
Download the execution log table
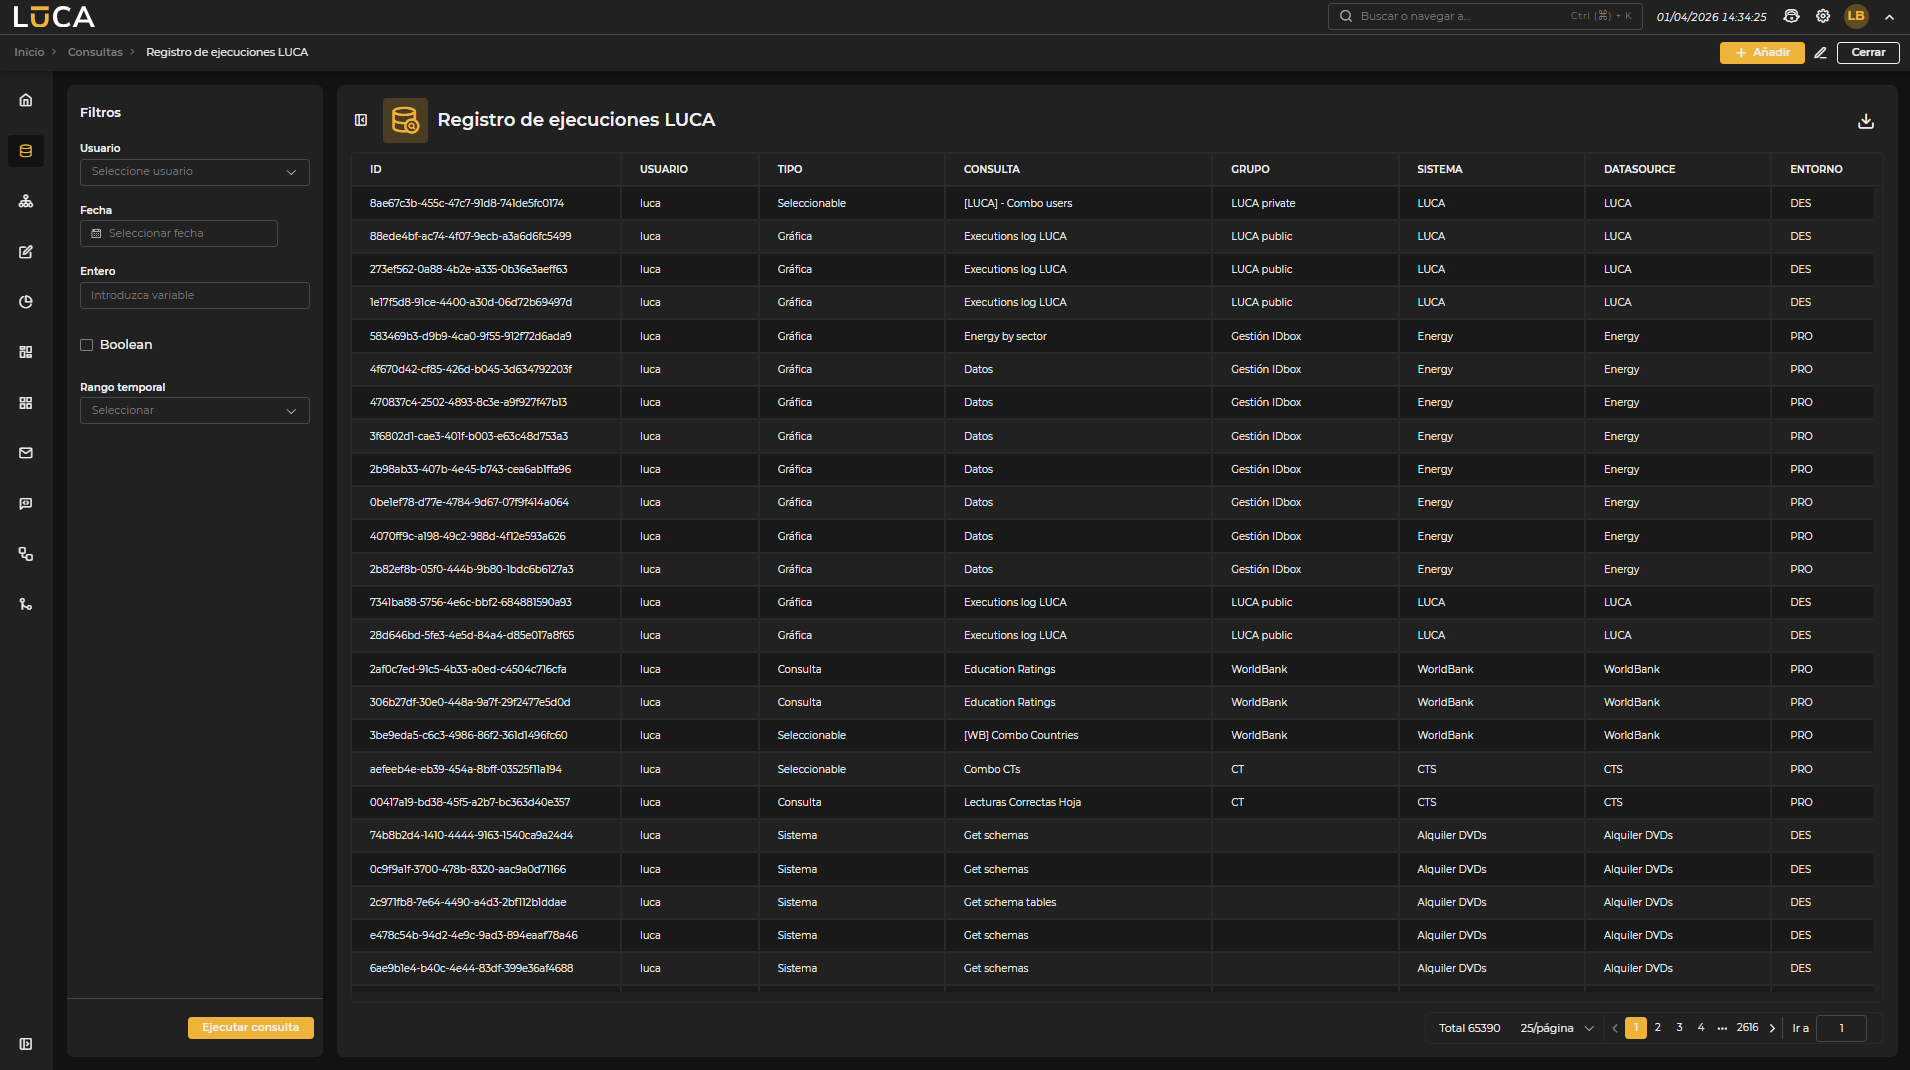pos(1866,121)
